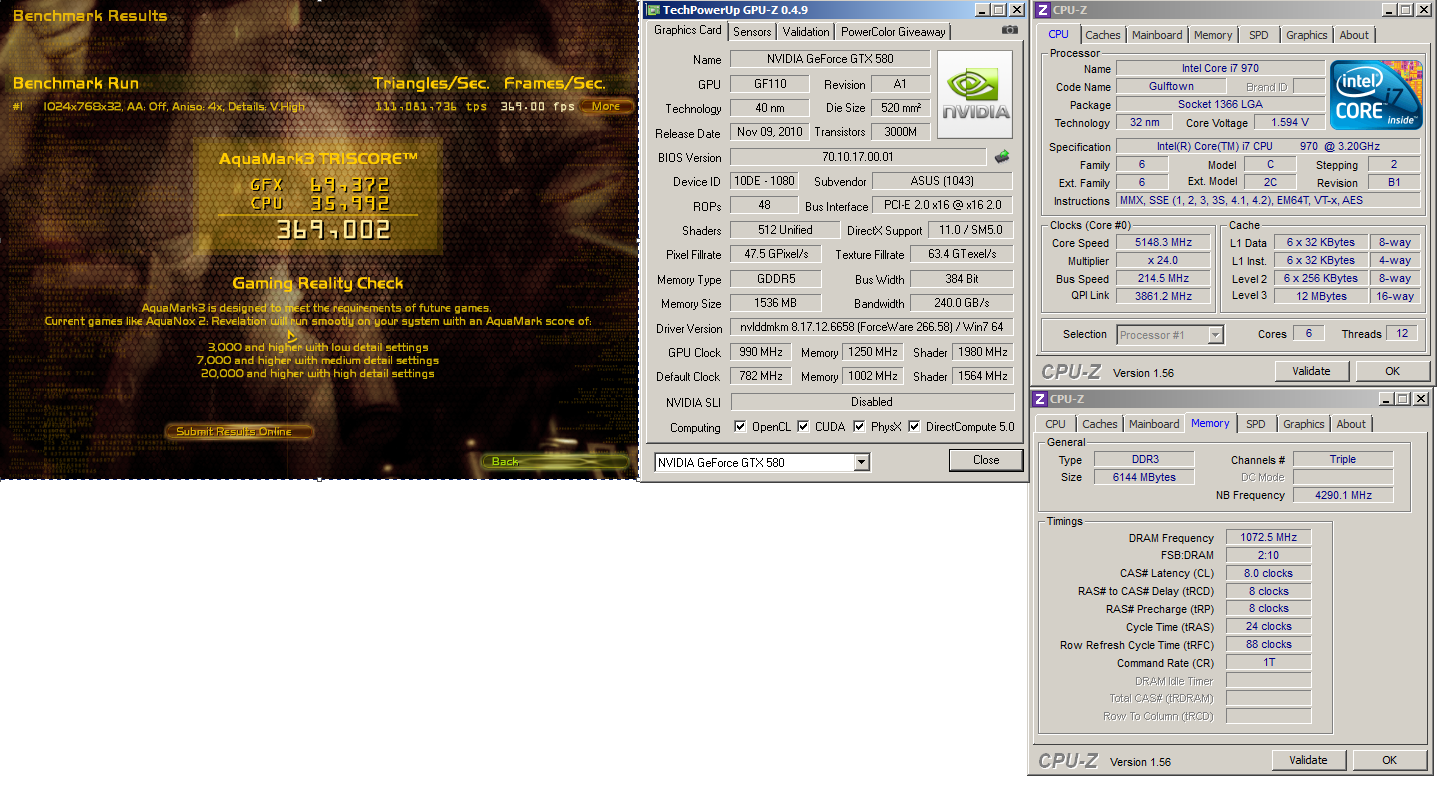1441x793 pixels.
Task: Click the Core Voltage value 1.594 V
Action: [1290, 123]
